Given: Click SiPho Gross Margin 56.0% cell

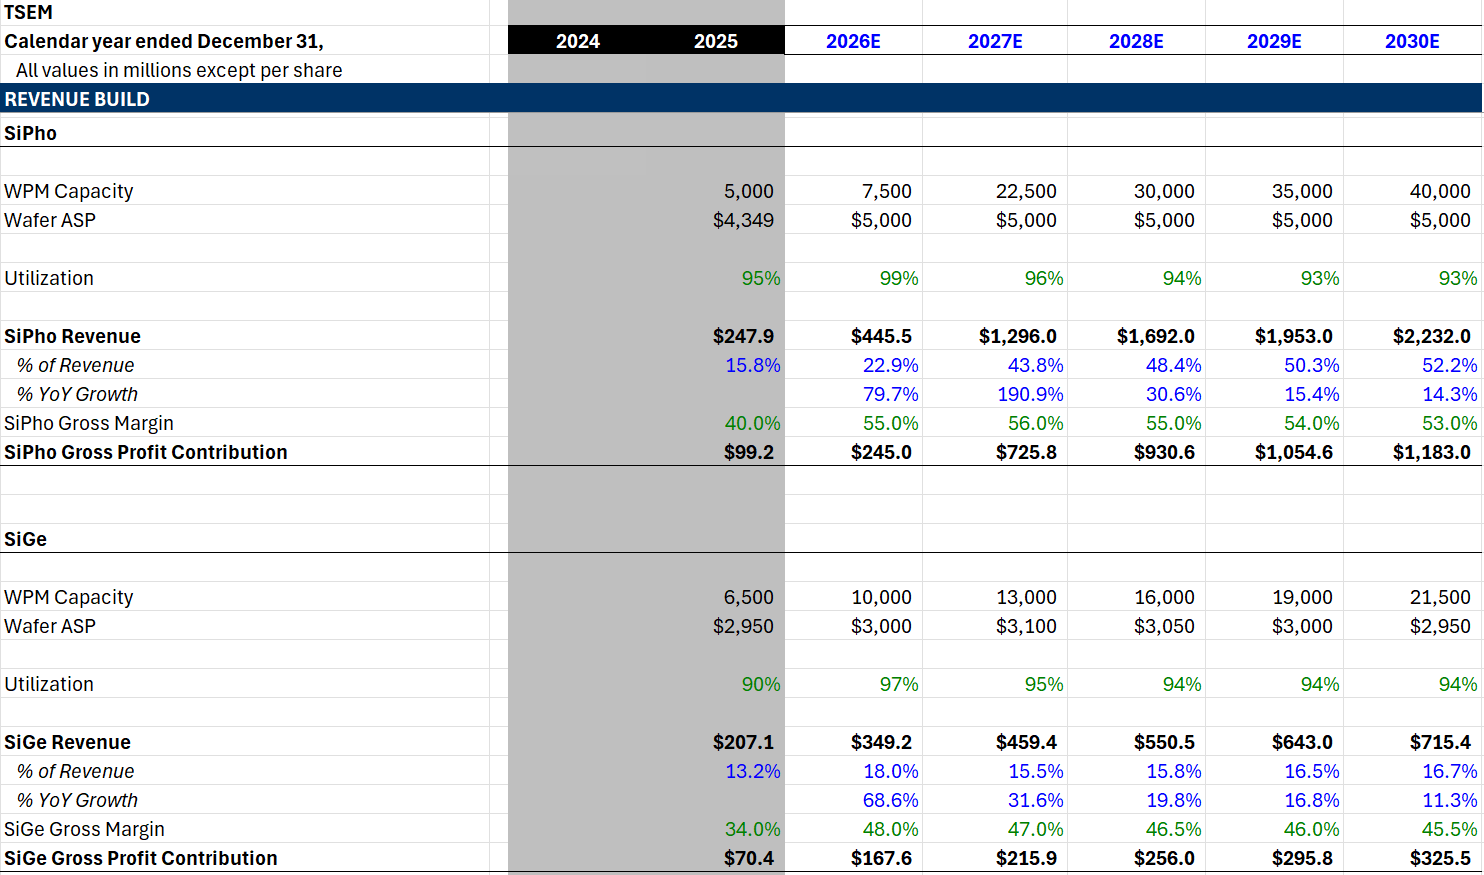Looking at the screenshot, I should [994, 423].
